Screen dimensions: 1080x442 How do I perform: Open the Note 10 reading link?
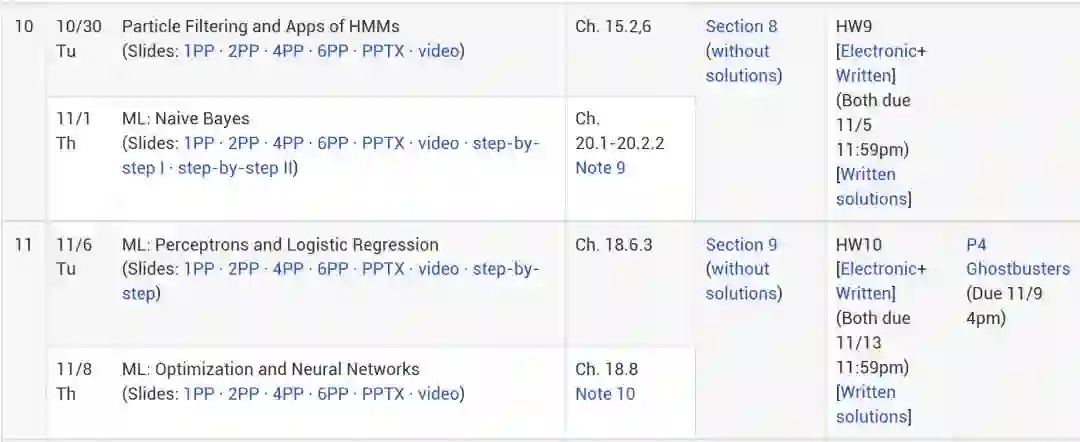pyautogui.click(x=605, y=394)
